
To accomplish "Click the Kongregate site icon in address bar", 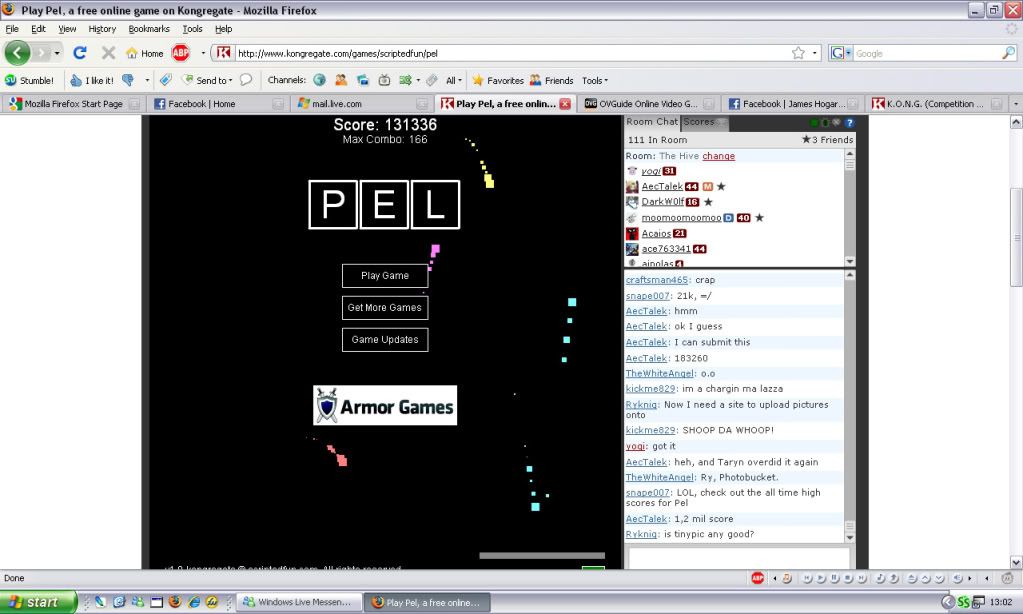I will coord(223,53).
